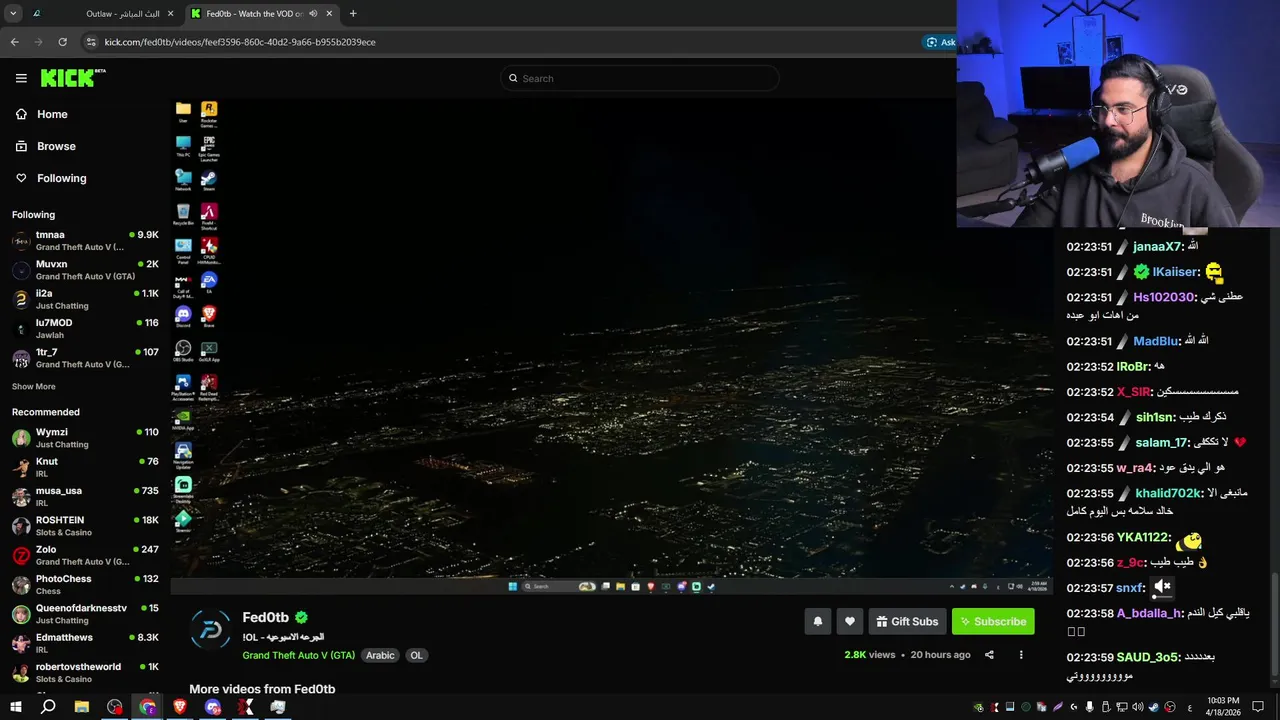Close the Fed0tb VOD tab
This screenshot has width=1280, height=720.
click(328, 14)
